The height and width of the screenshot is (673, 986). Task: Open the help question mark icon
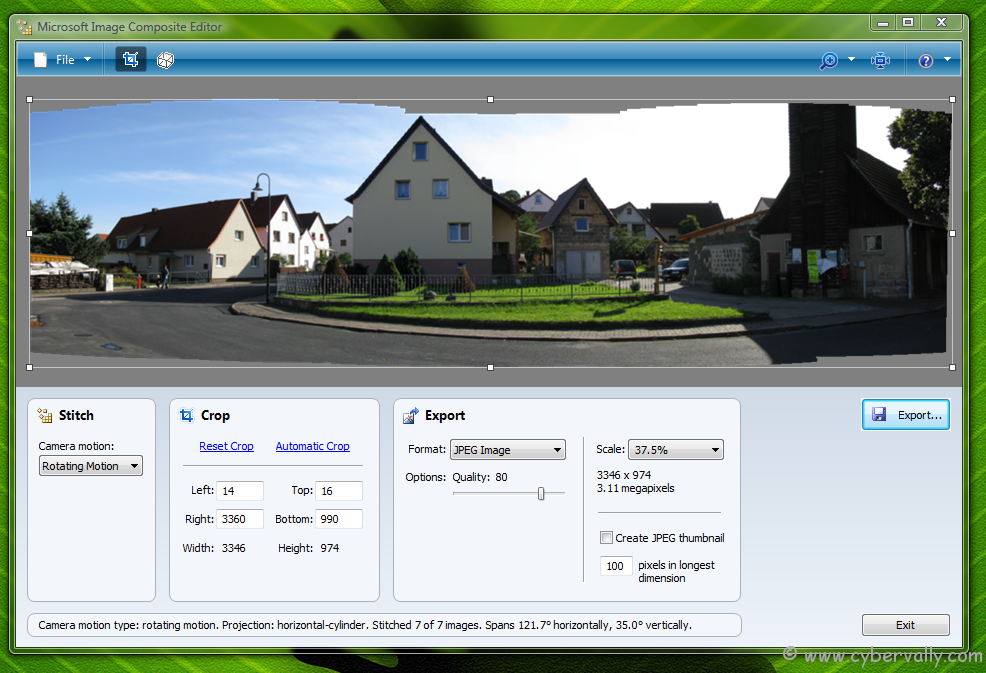[926, 60]
